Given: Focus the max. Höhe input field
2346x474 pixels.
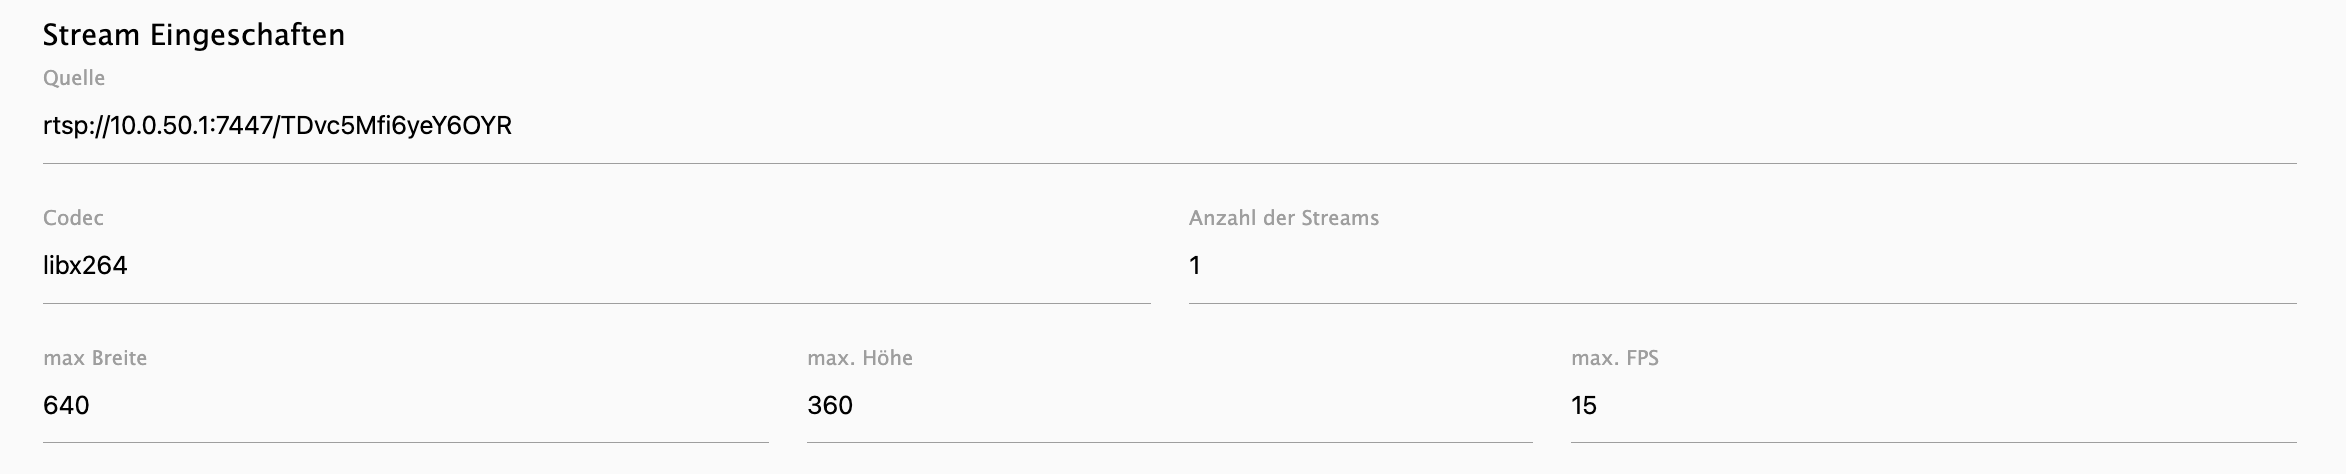Looking at the screenshot, I should coord(1168,406).
